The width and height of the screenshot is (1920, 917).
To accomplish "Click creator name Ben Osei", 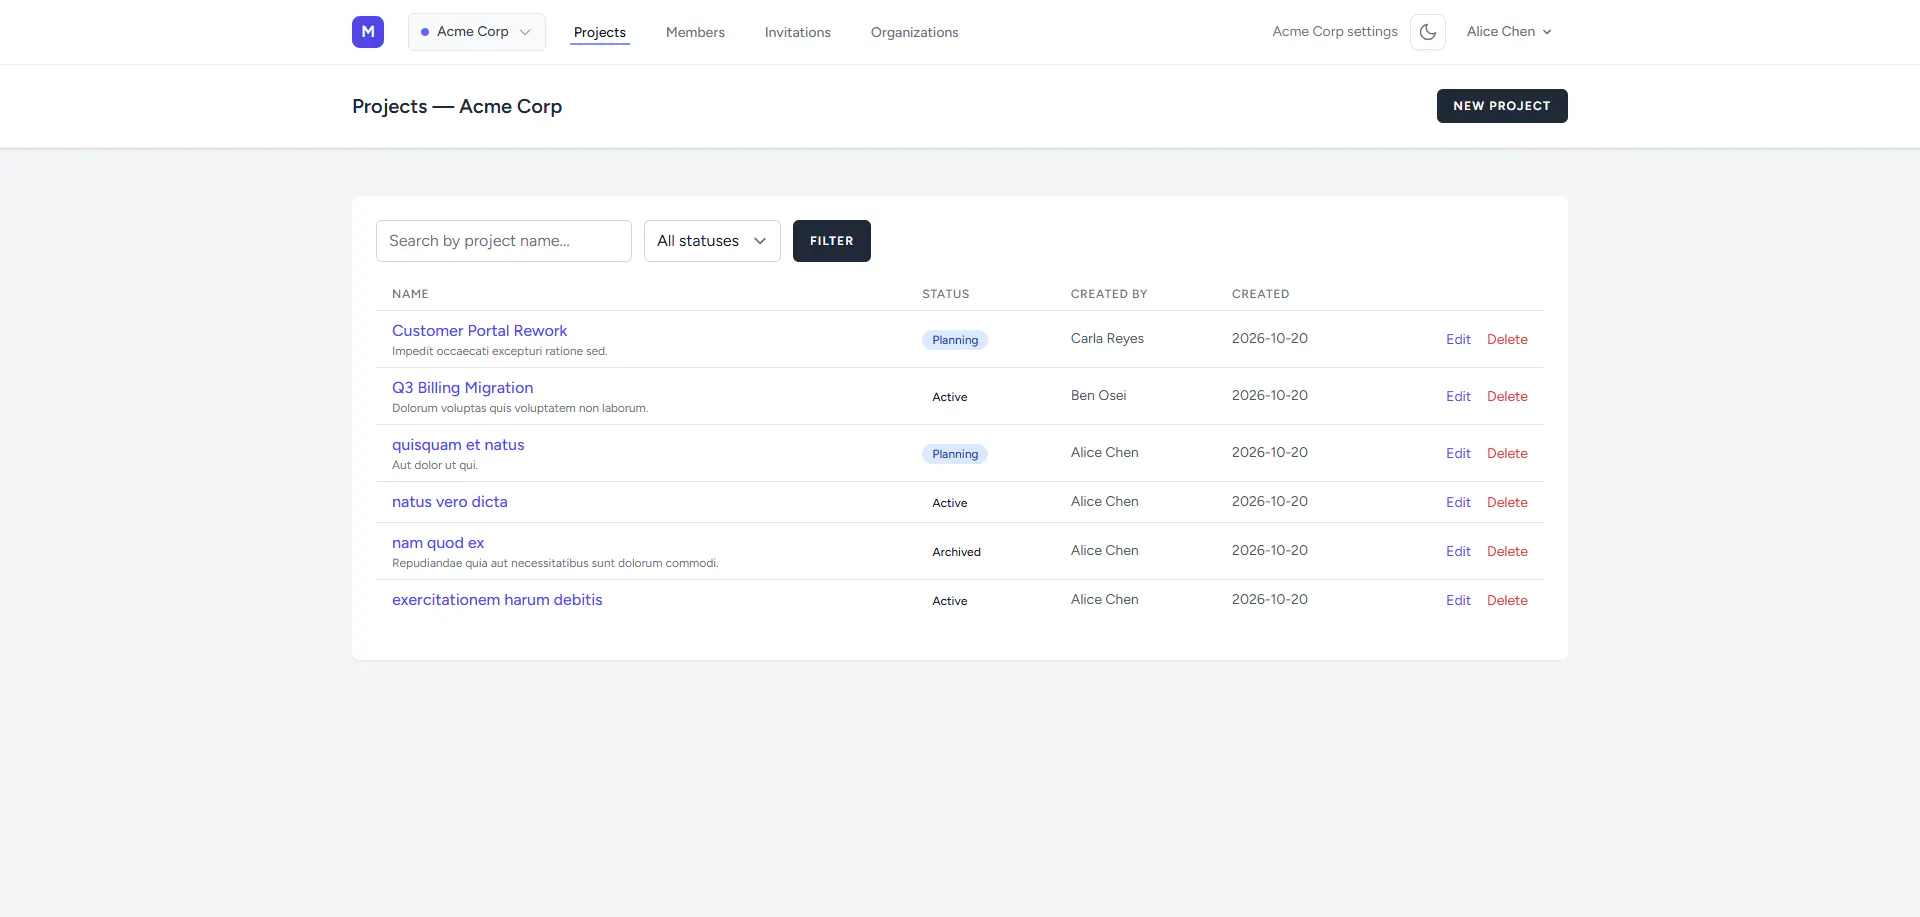I will tap(1098, 395).
